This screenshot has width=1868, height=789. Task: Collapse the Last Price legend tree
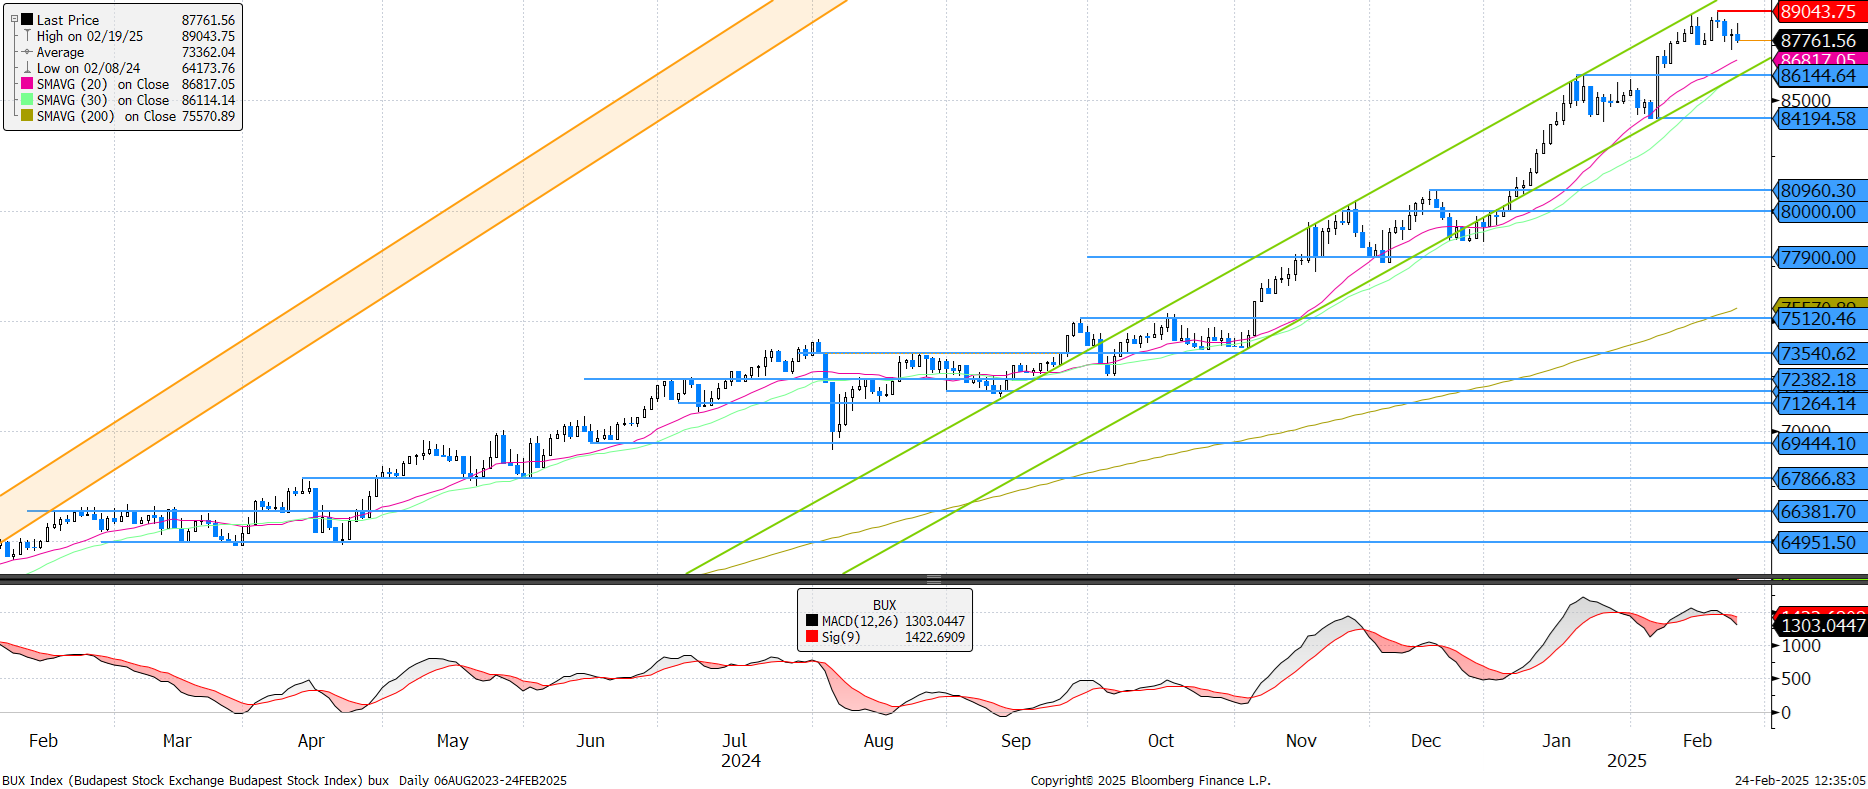click(14, 19)
